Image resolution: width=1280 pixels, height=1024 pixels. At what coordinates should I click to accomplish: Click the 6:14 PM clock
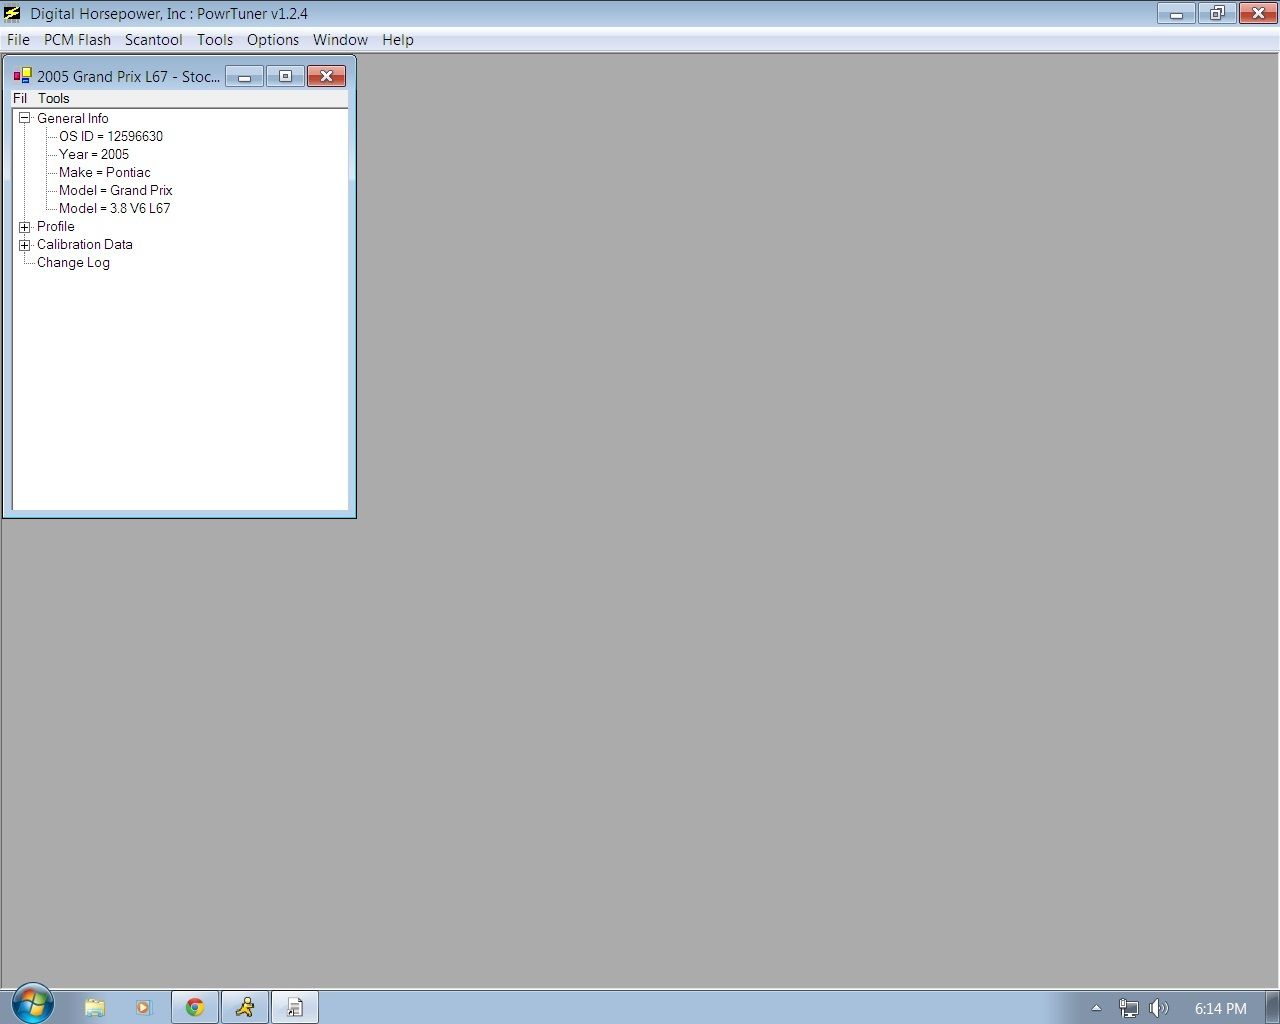(1220, 1009)
